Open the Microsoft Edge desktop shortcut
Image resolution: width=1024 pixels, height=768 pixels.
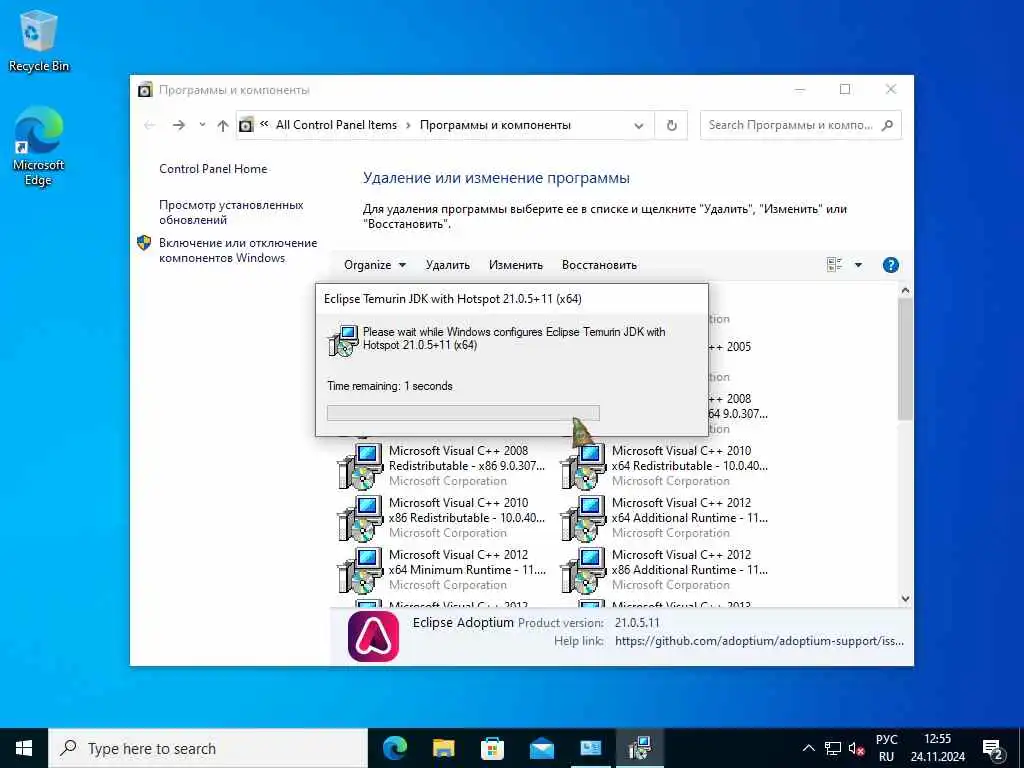click(x=39, y=146)
